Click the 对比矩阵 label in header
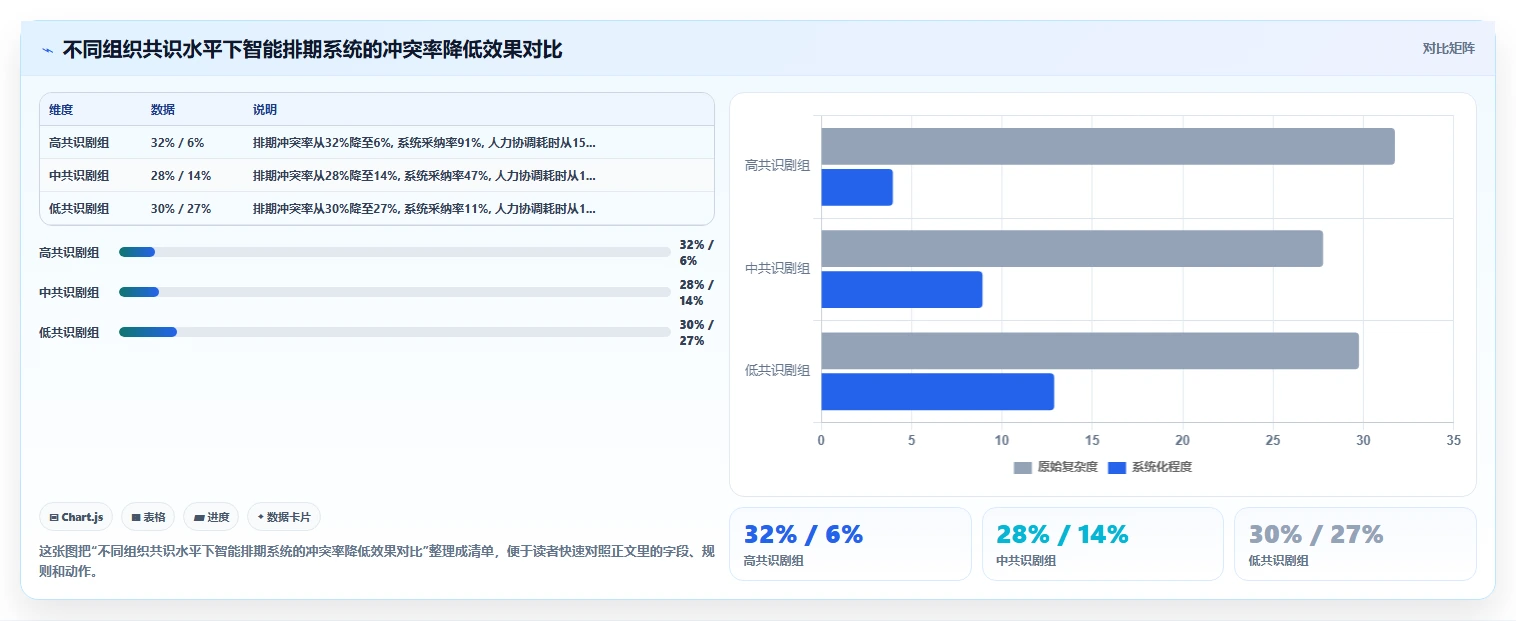This screenshot has height=621, width=1516. coord(1448,48)
